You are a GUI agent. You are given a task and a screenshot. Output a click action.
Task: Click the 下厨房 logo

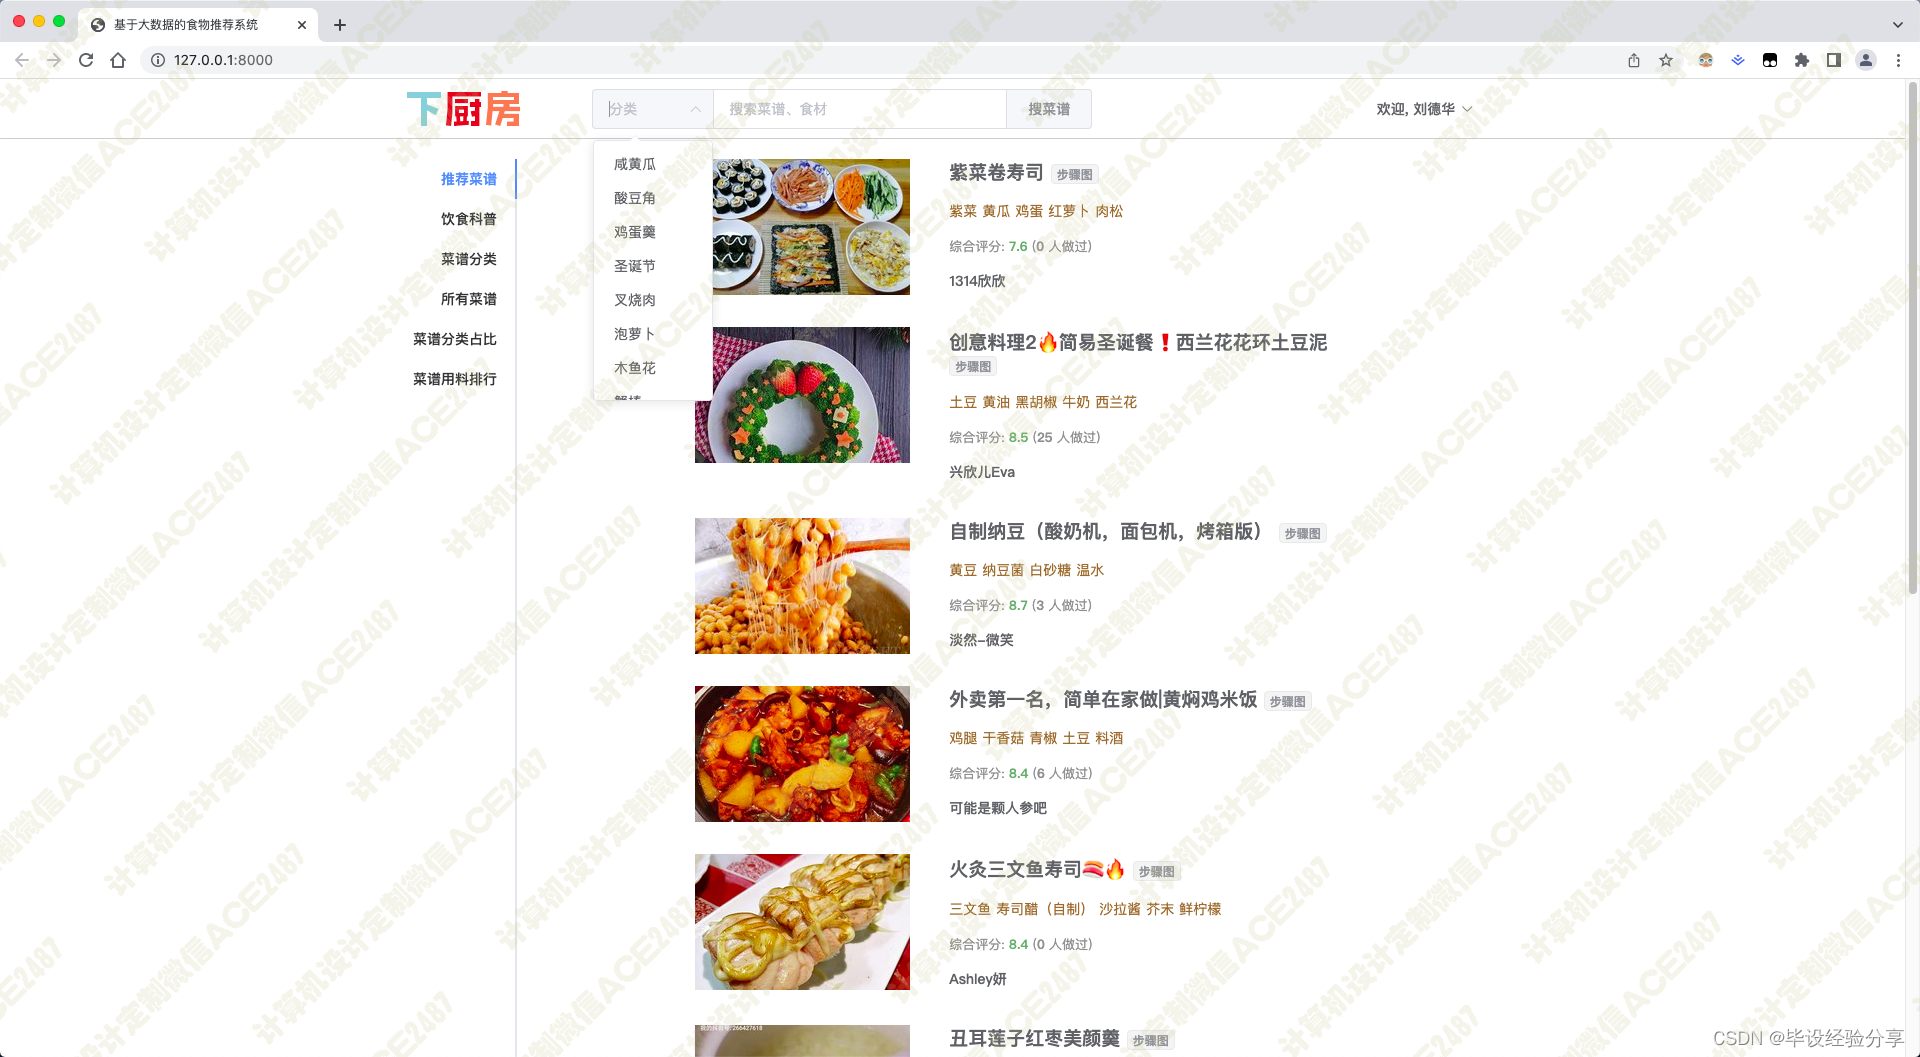pyautogui.click(x=464, y=109)
